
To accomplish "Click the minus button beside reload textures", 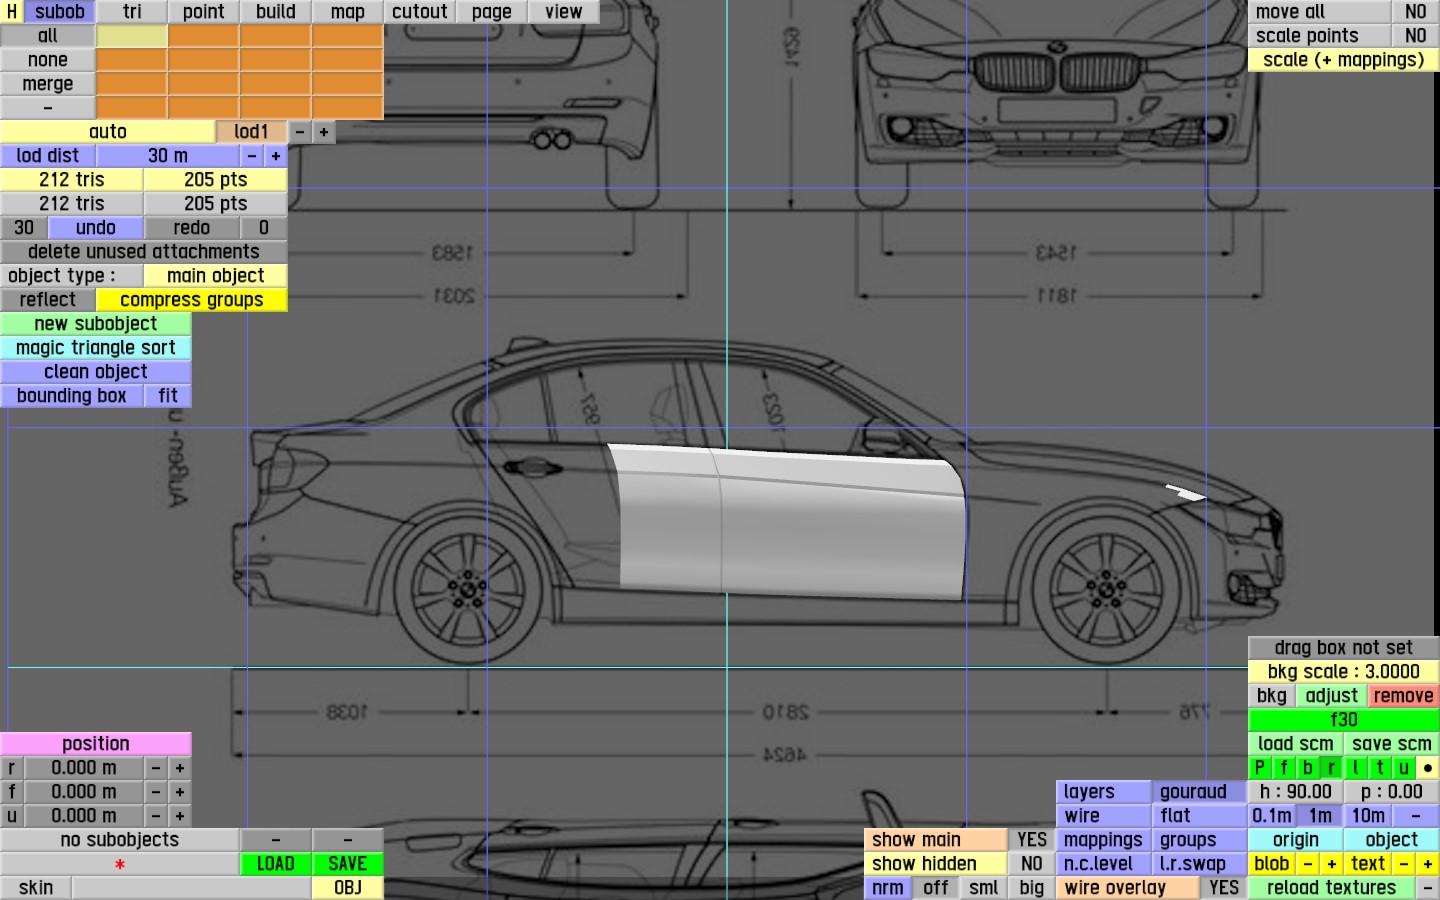I will 1428,888.
